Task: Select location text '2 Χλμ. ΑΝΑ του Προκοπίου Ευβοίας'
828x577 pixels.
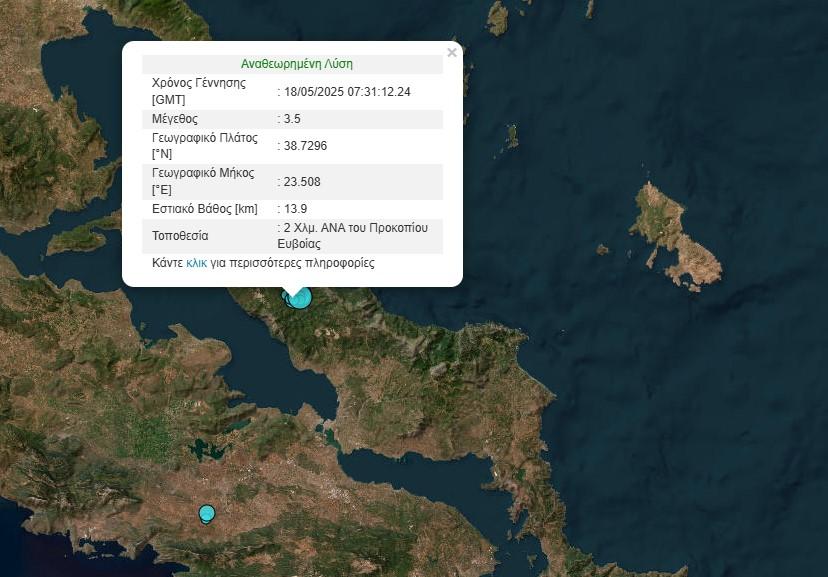Action: tap(353, 235)
